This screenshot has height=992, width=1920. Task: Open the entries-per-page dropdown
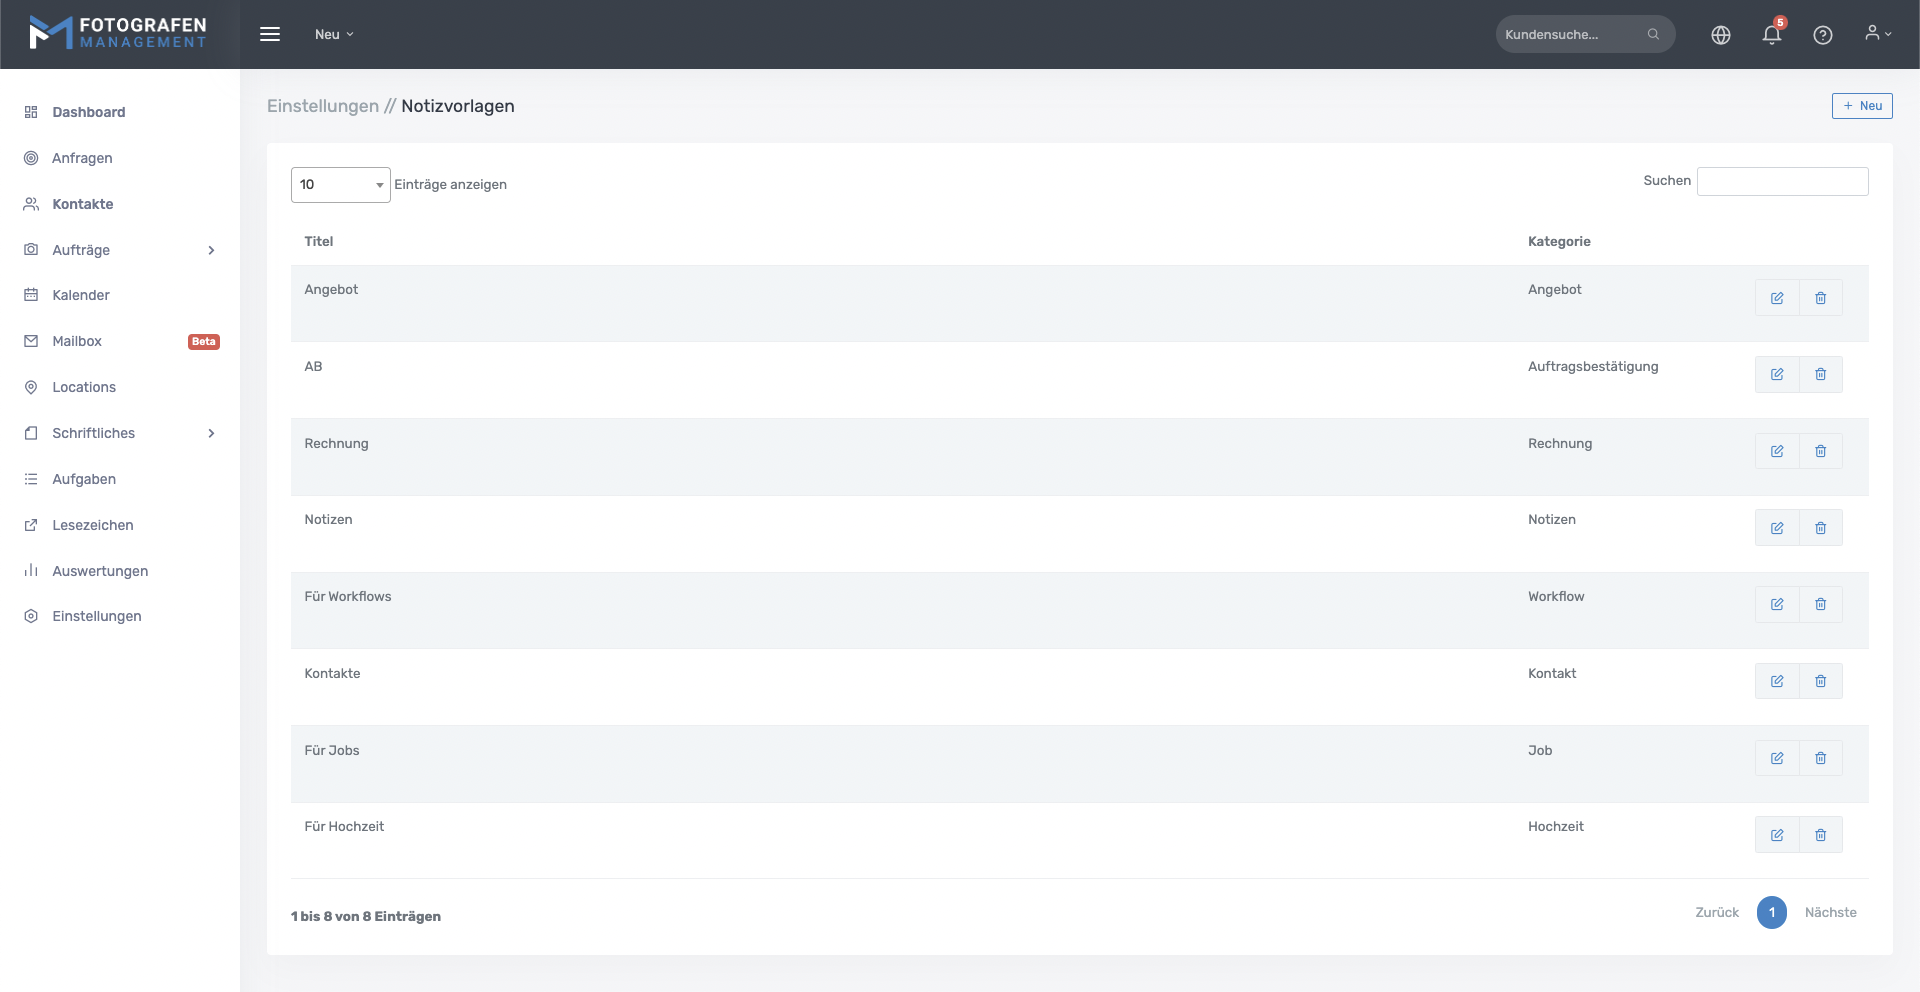340,185
